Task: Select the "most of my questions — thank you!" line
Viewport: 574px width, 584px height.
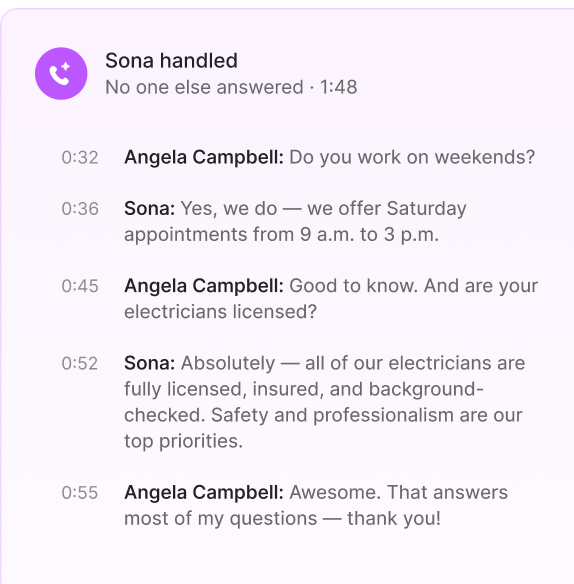Action: (x=282, y=518)
